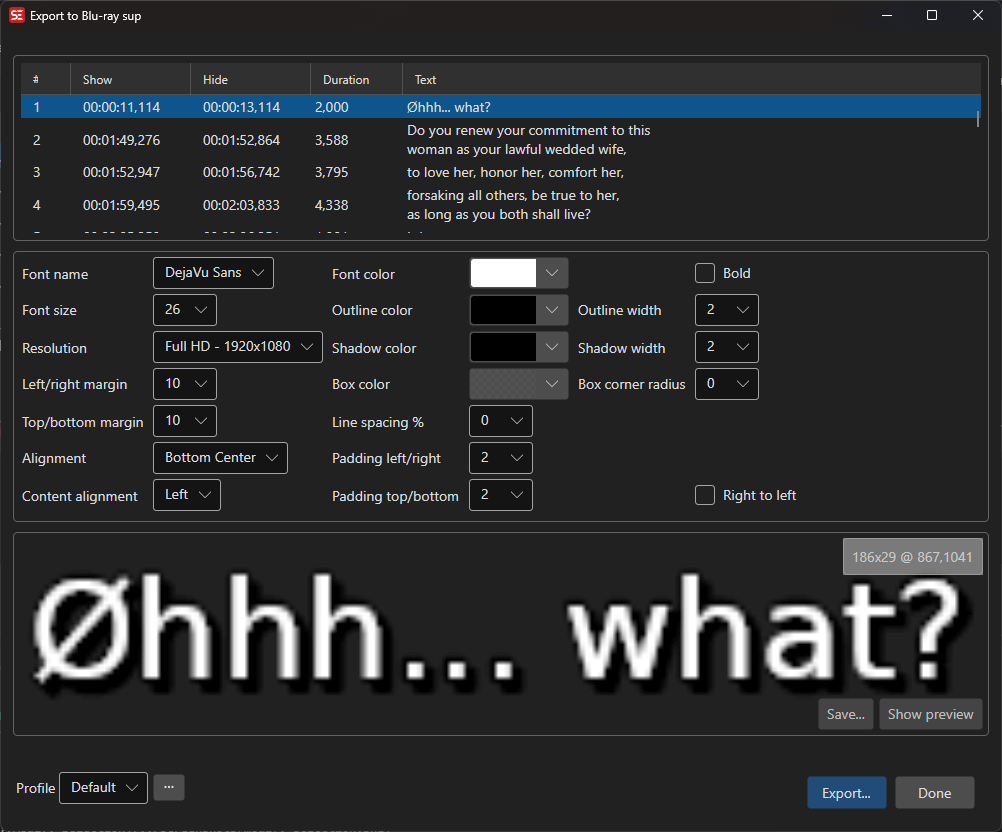Enable Bold font styling
Viewport: 1002px width, 832px height.
point(704,272)
